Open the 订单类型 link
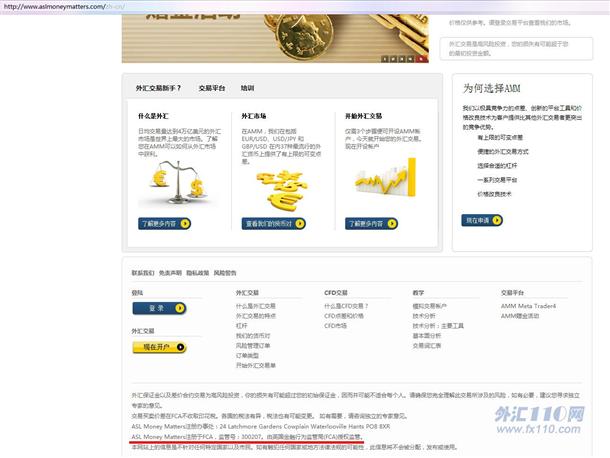 pos(247,355)
